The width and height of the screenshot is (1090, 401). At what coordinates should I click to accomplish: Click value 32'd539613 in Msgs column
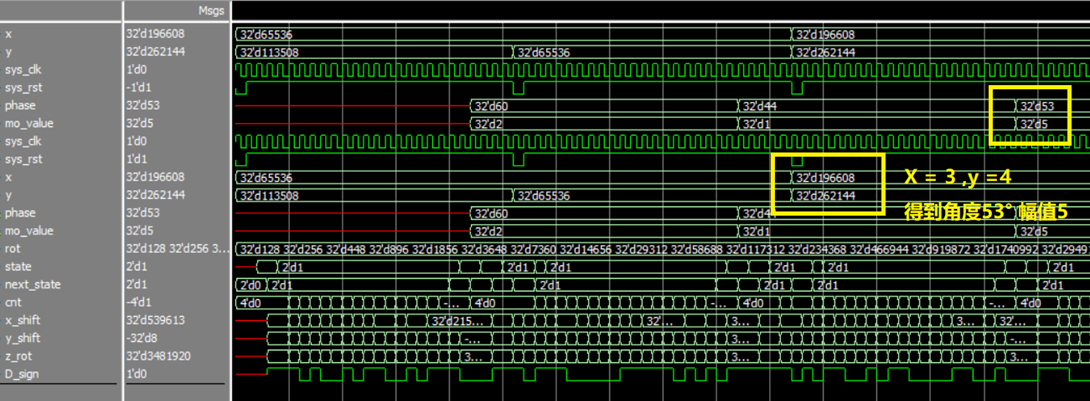click(x=156, y=320)
